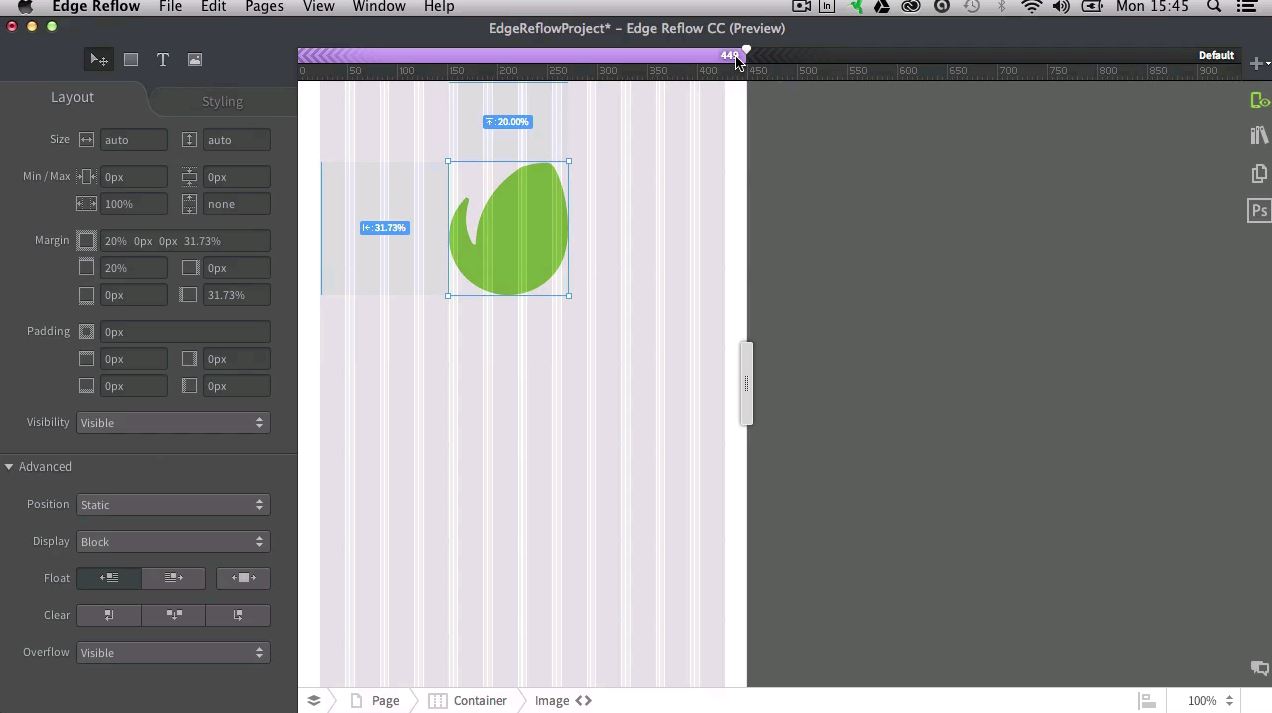Set clear to both
This screenshot has width=1272, height=713.
(173, 615)
